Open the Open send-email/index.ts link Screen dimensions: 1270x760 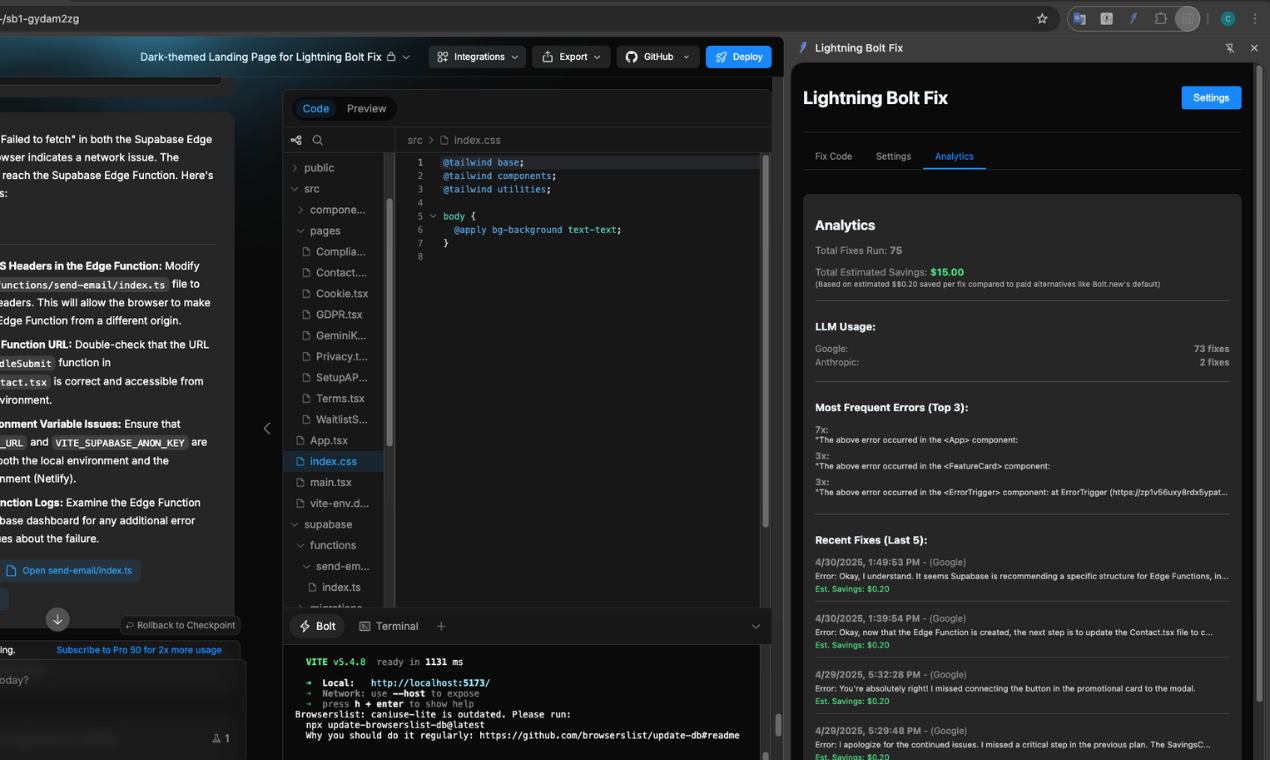pos(72,570)
